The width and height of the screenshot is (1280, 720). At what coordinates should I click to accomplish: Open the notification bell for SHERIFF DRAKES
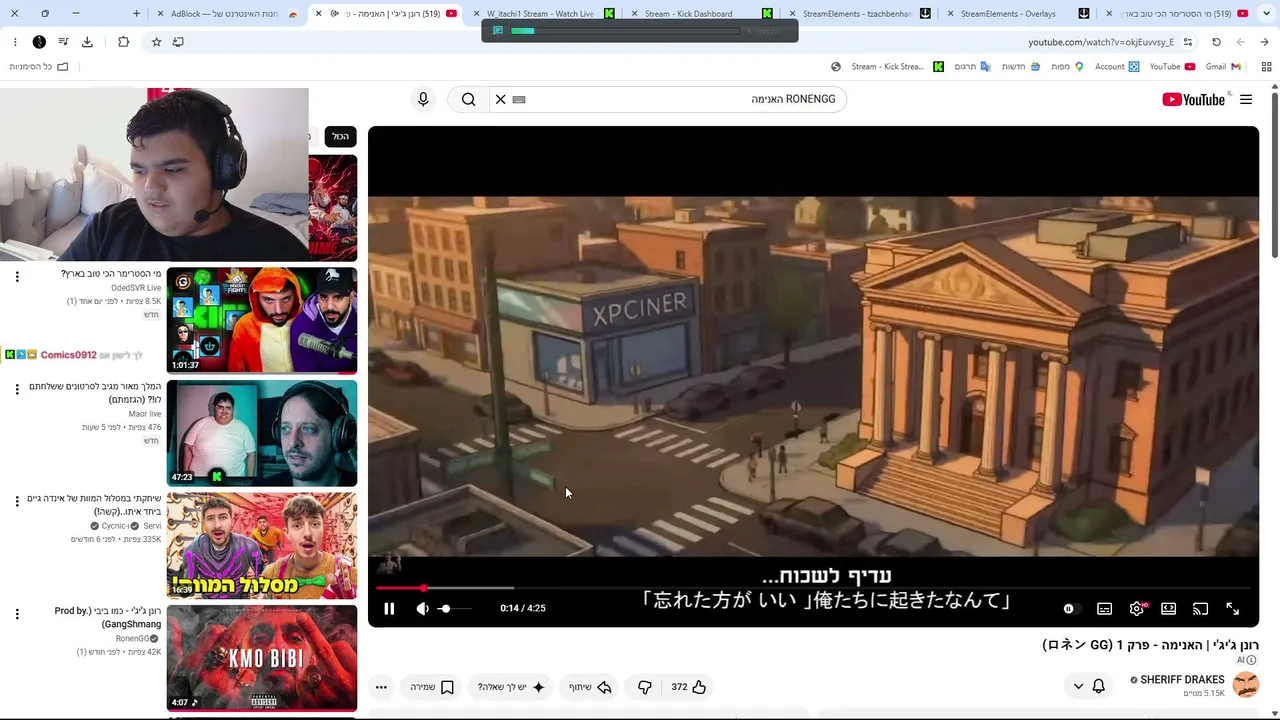[x=1098, y=686]
